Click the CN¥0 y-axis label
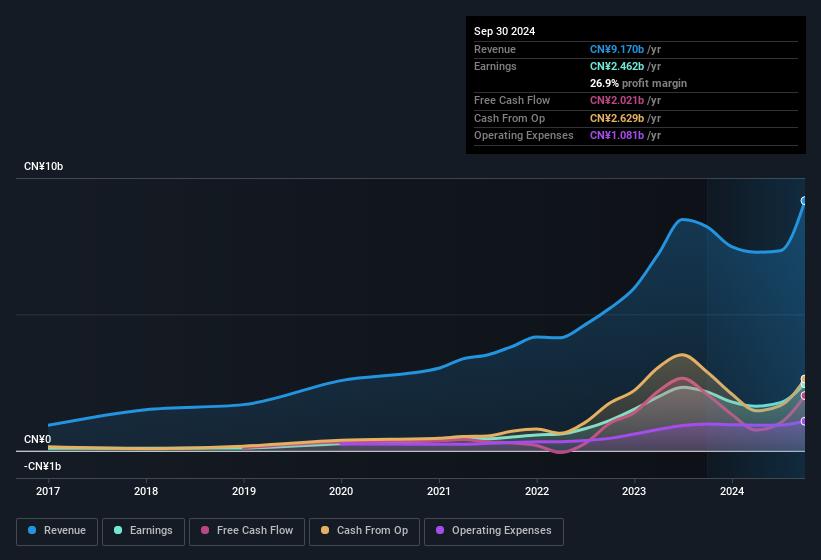Viewport: 821px width, 560px height. click(x=37, y=439)
